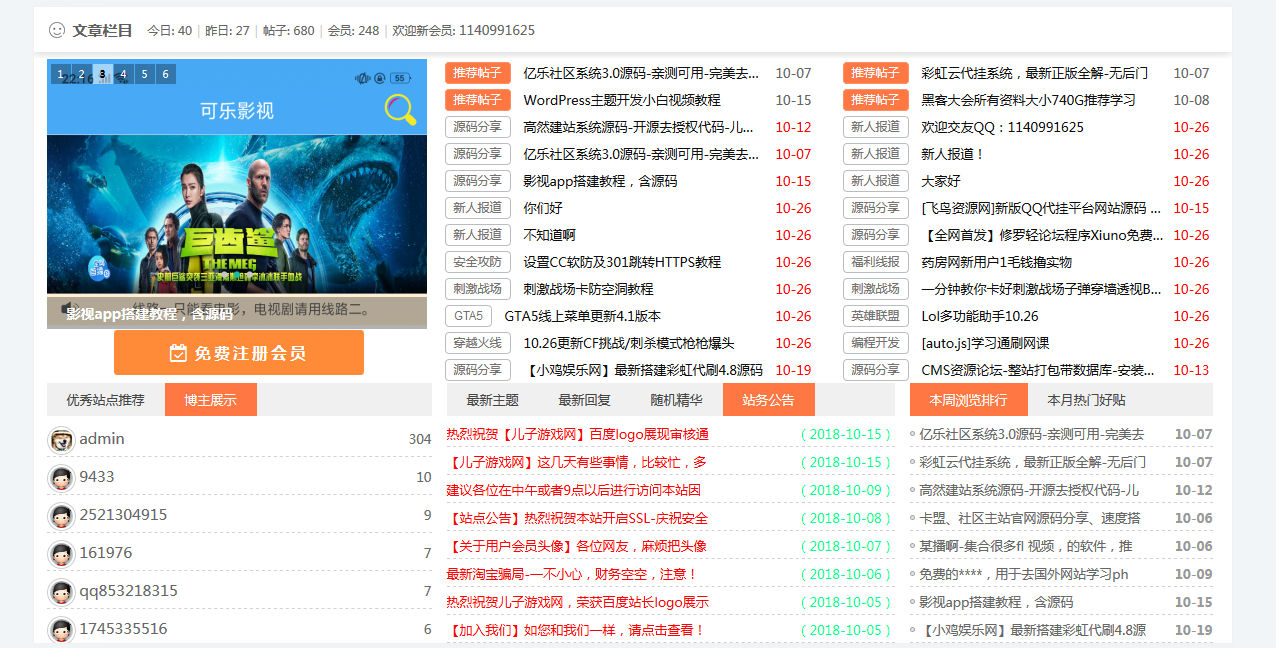1276x648 pixels.
Task: Open announcement 【站点公告】热烈祝贺本站开启SSL
Action: click(x=577, y=518)
